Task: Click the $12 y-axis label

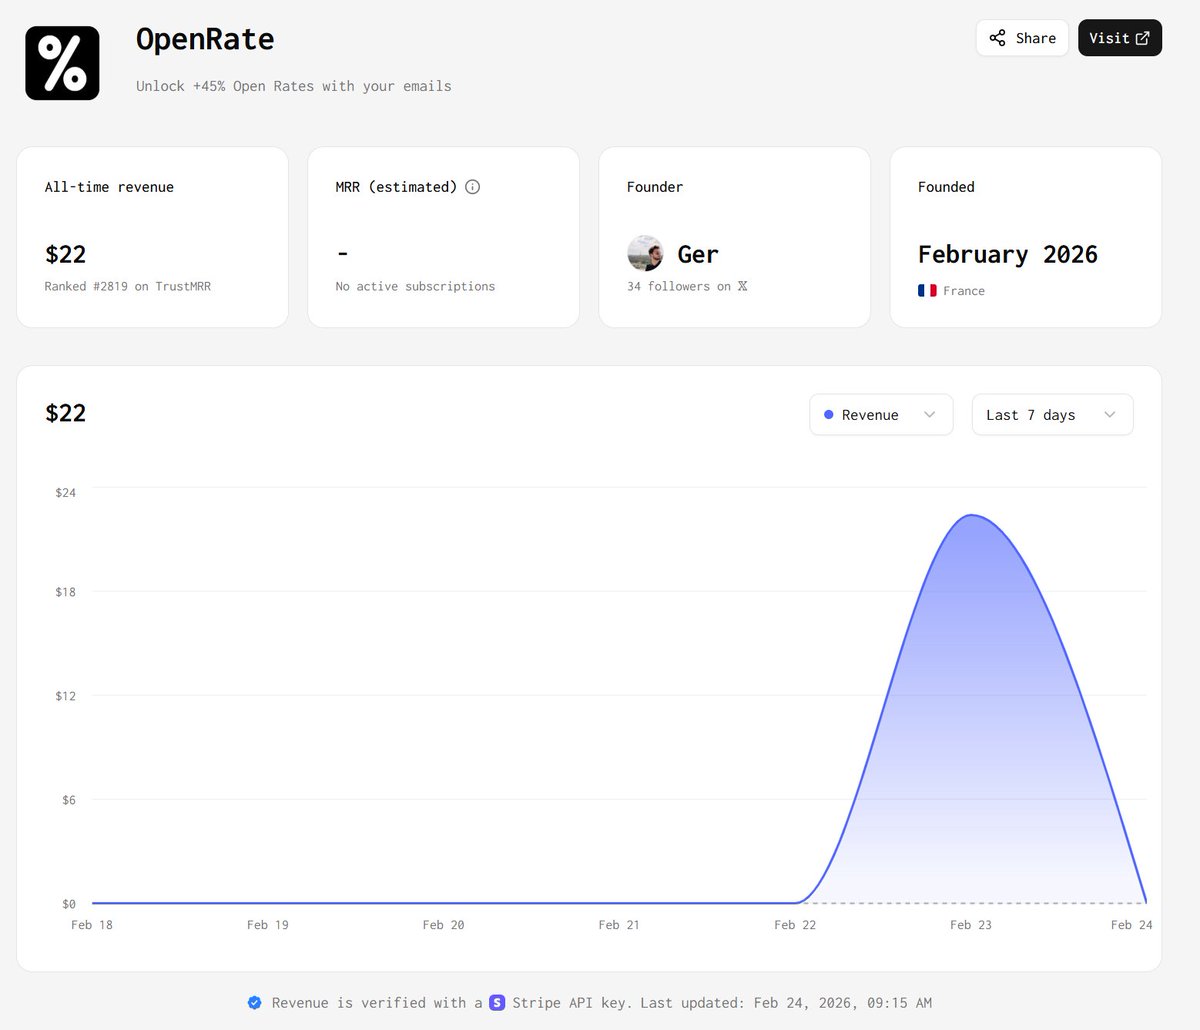Action: point(65,696)
